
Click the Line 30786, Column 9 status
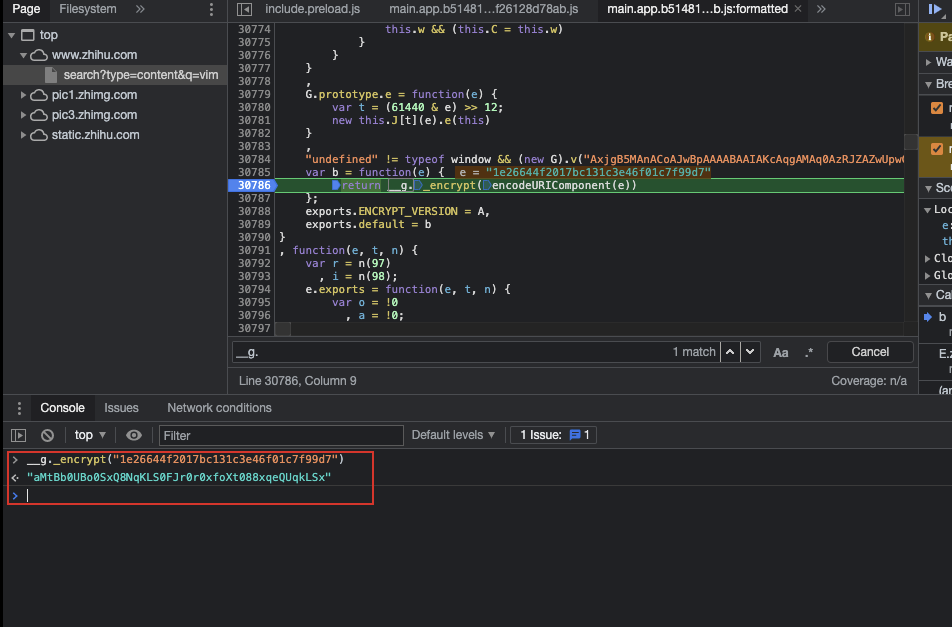[x=298, y=381]
